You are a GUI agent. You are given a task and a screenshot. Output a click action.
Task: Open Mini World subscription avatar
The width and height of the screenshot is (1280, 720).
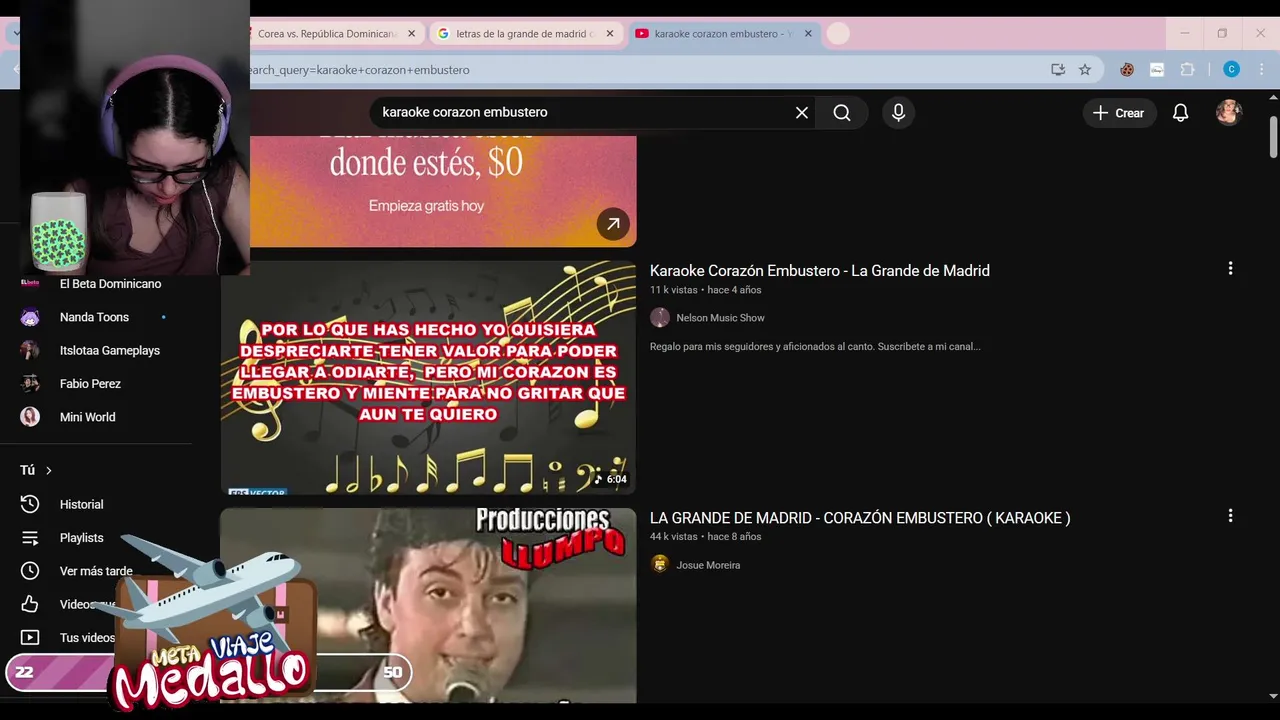tap(30, 417)
